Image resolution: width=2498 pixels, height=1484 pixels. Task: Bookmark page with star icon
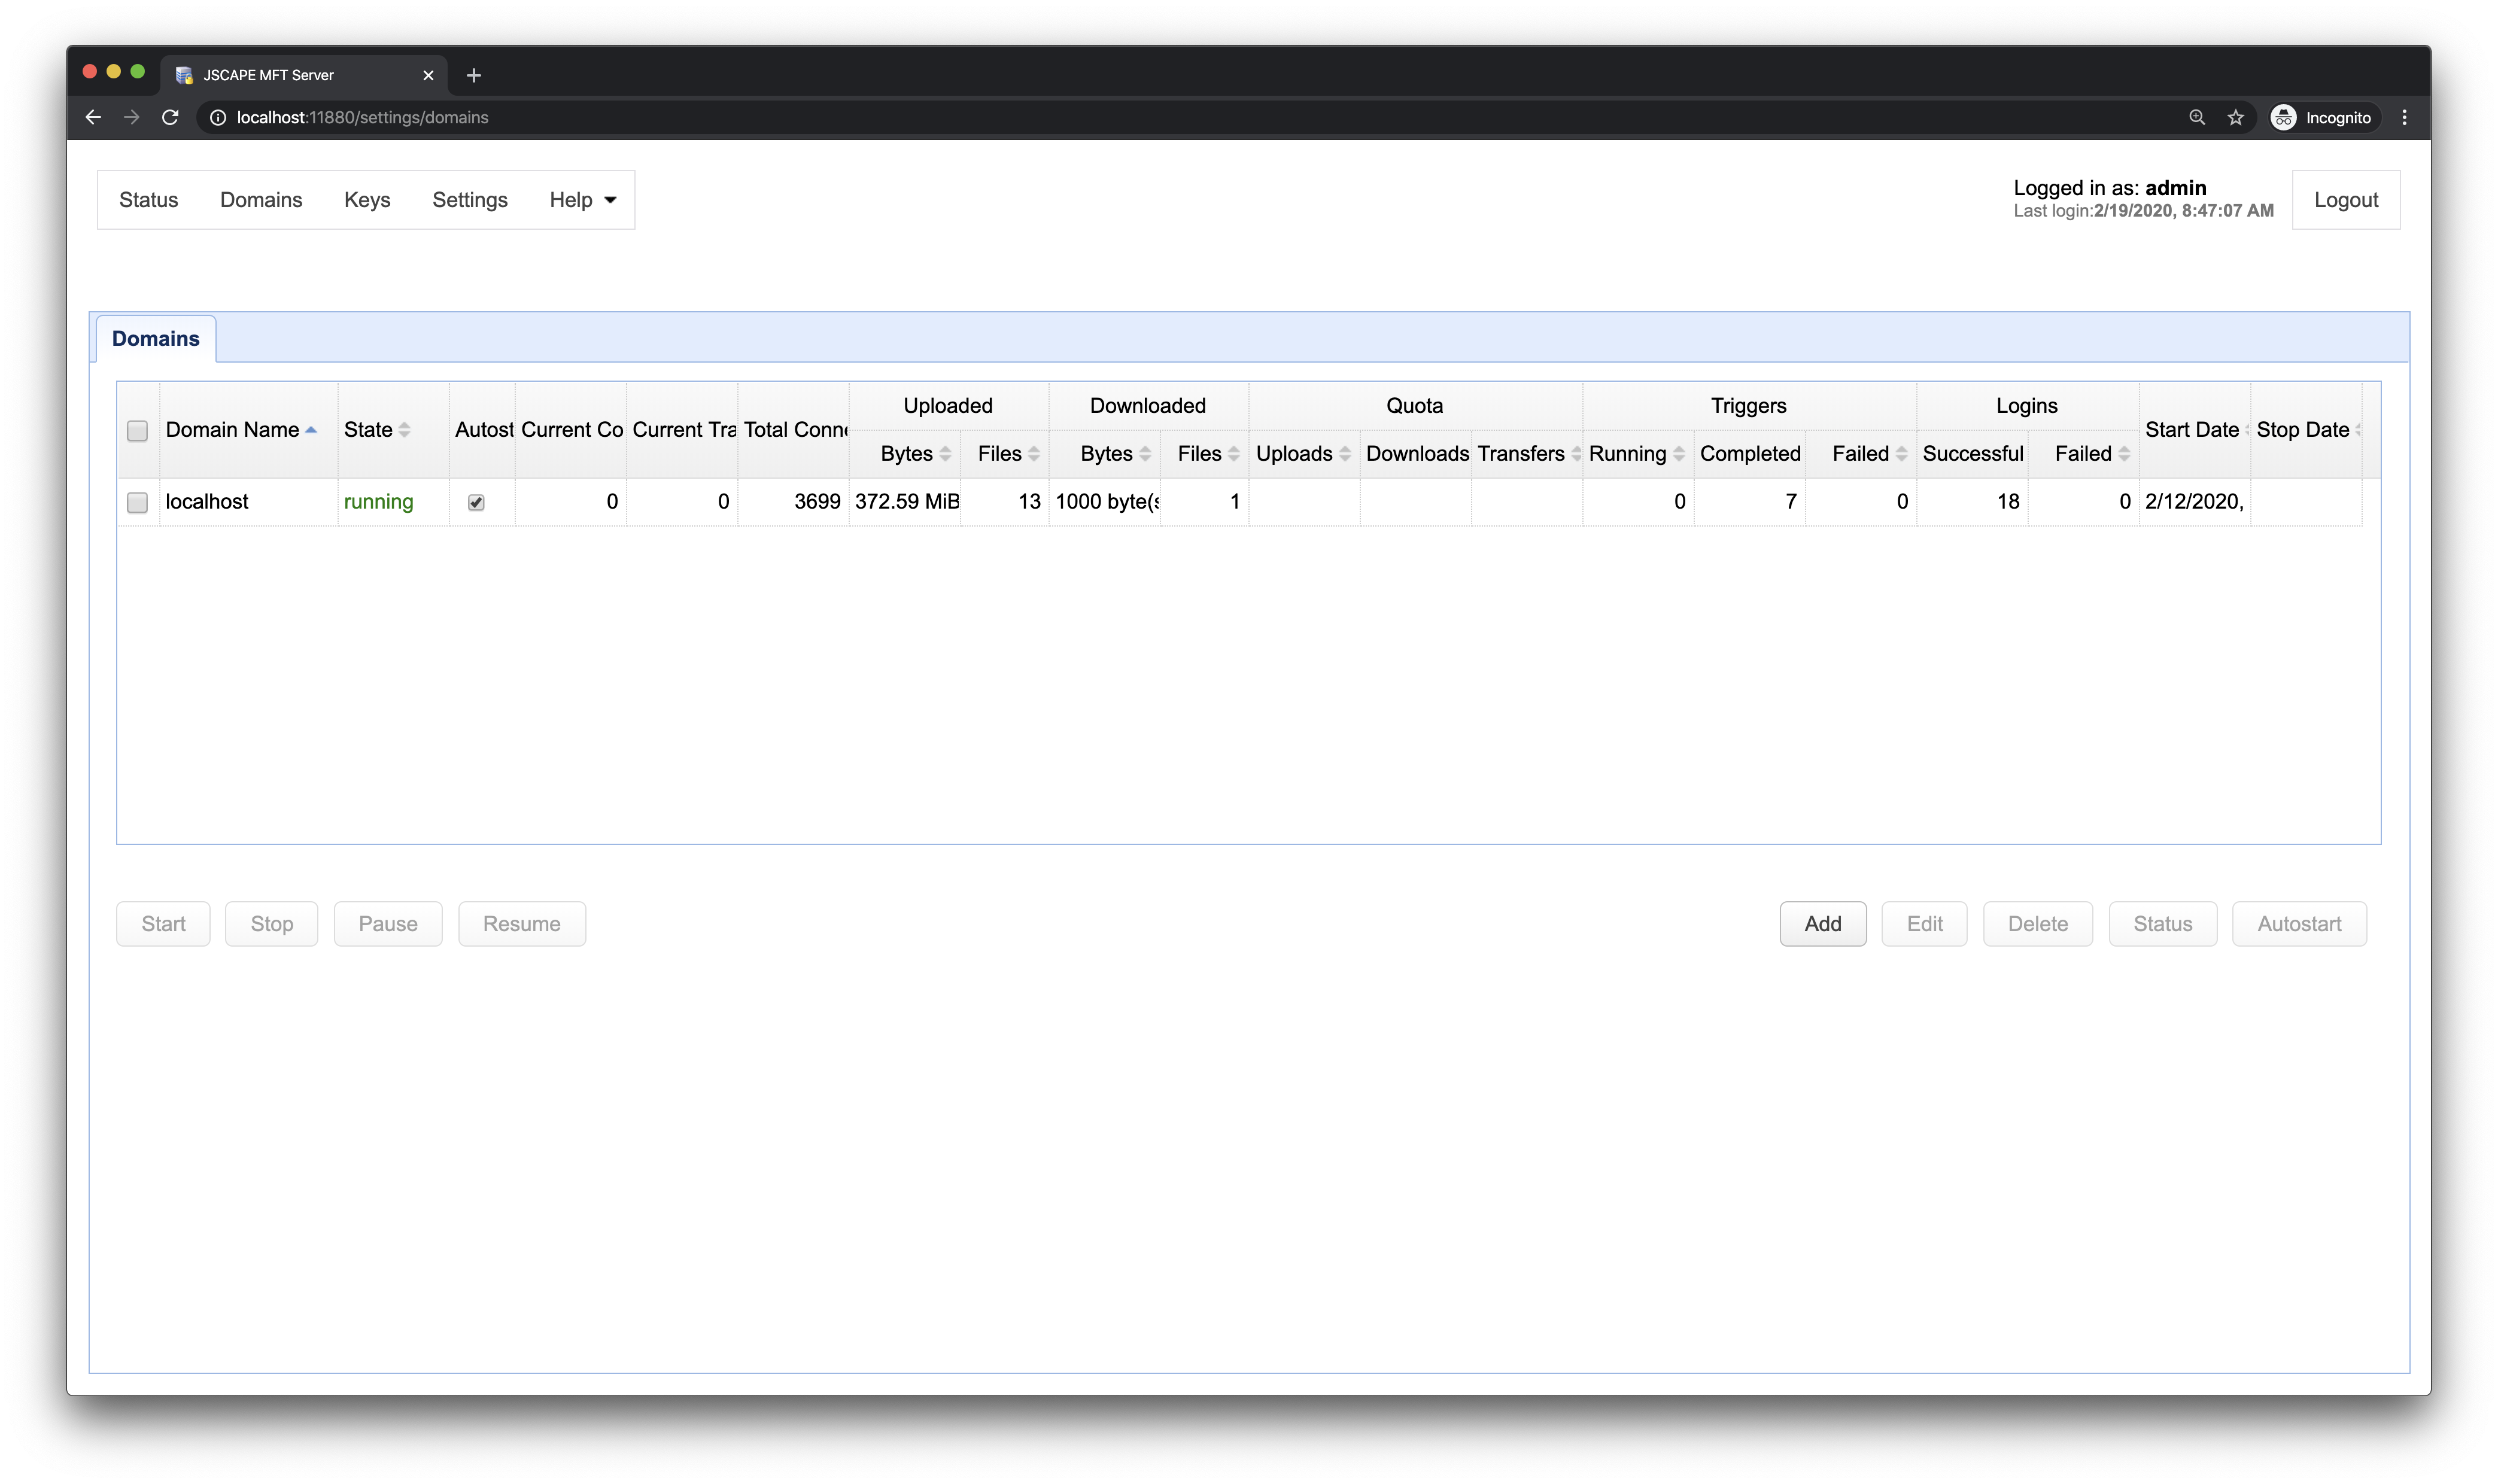[2236, 117]
